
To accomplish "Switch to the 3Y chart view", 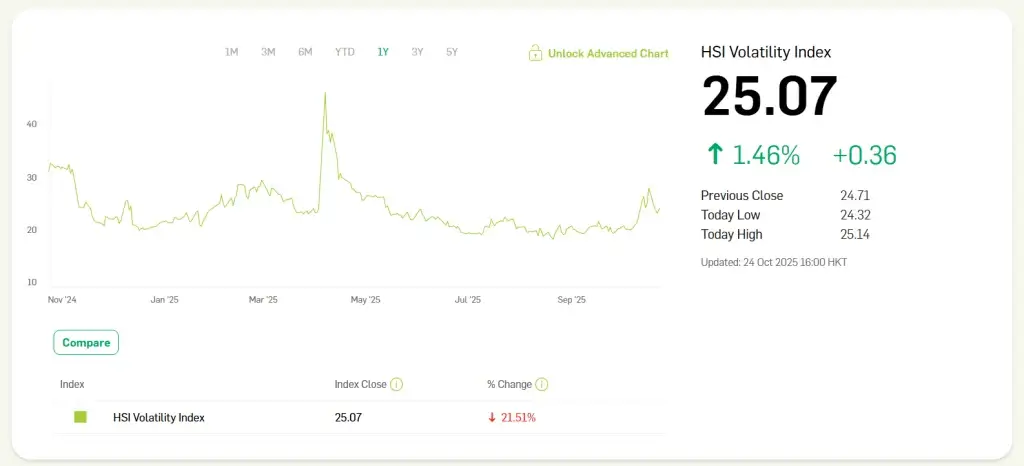I will tap(417, 52).
